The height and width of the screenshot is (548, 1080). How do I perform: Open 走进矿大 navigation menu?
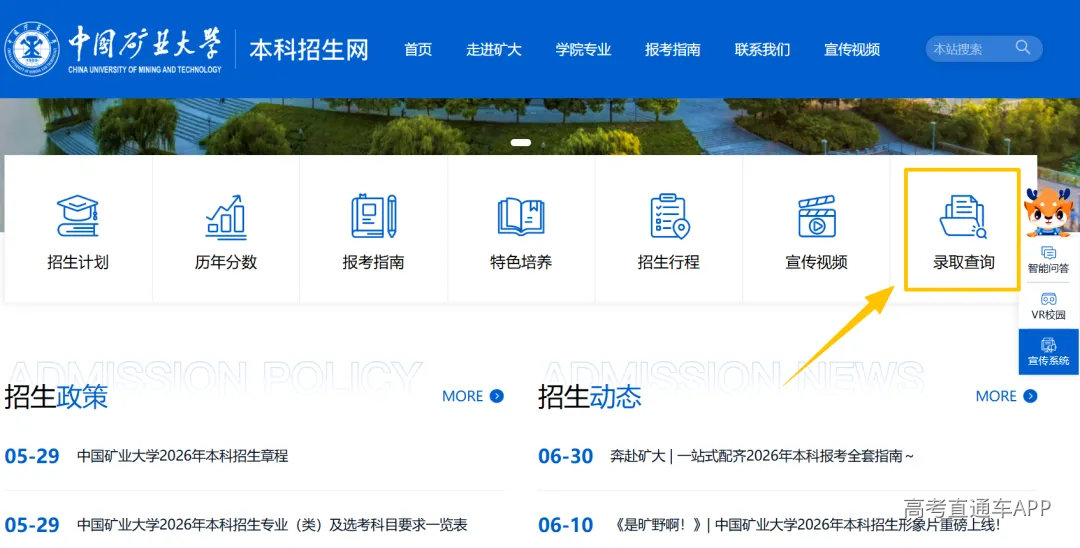(x=494, y=50)
